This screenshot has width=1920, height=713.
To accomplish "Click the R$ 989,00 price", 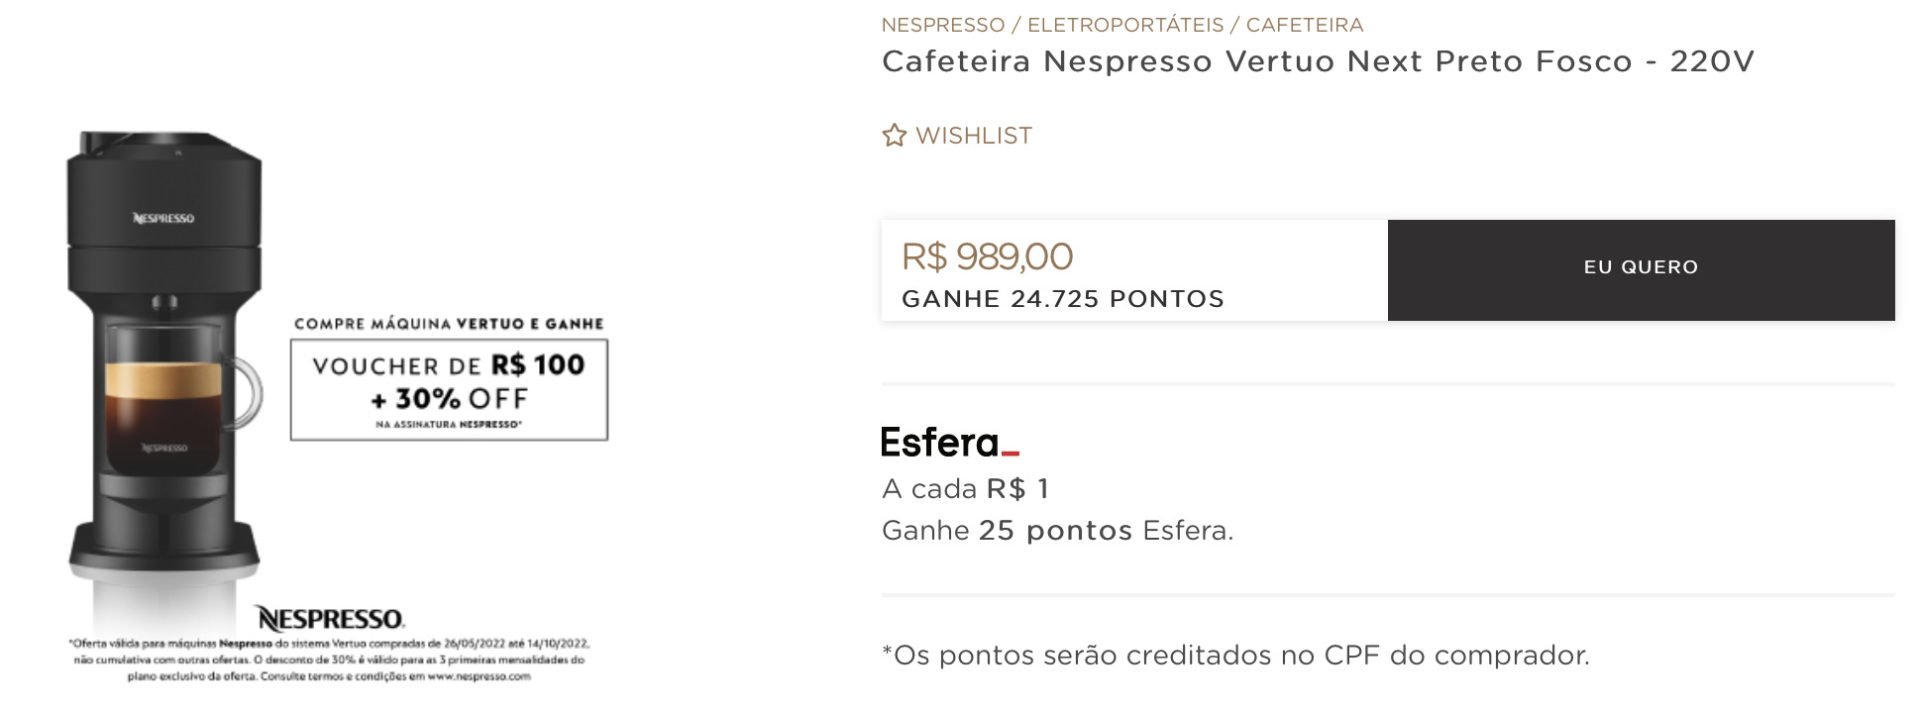I will [x=987, y=256].
